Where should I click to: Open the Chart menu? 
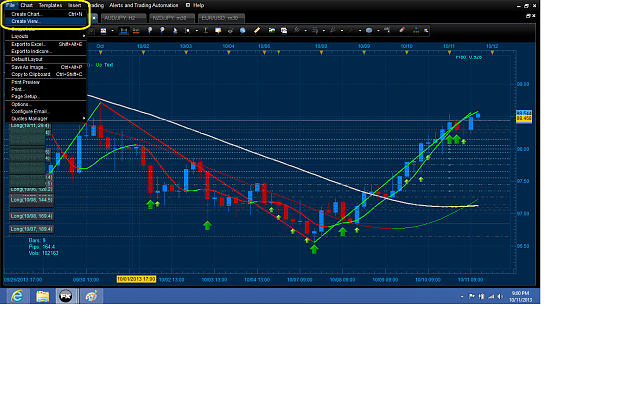(27, 5)
